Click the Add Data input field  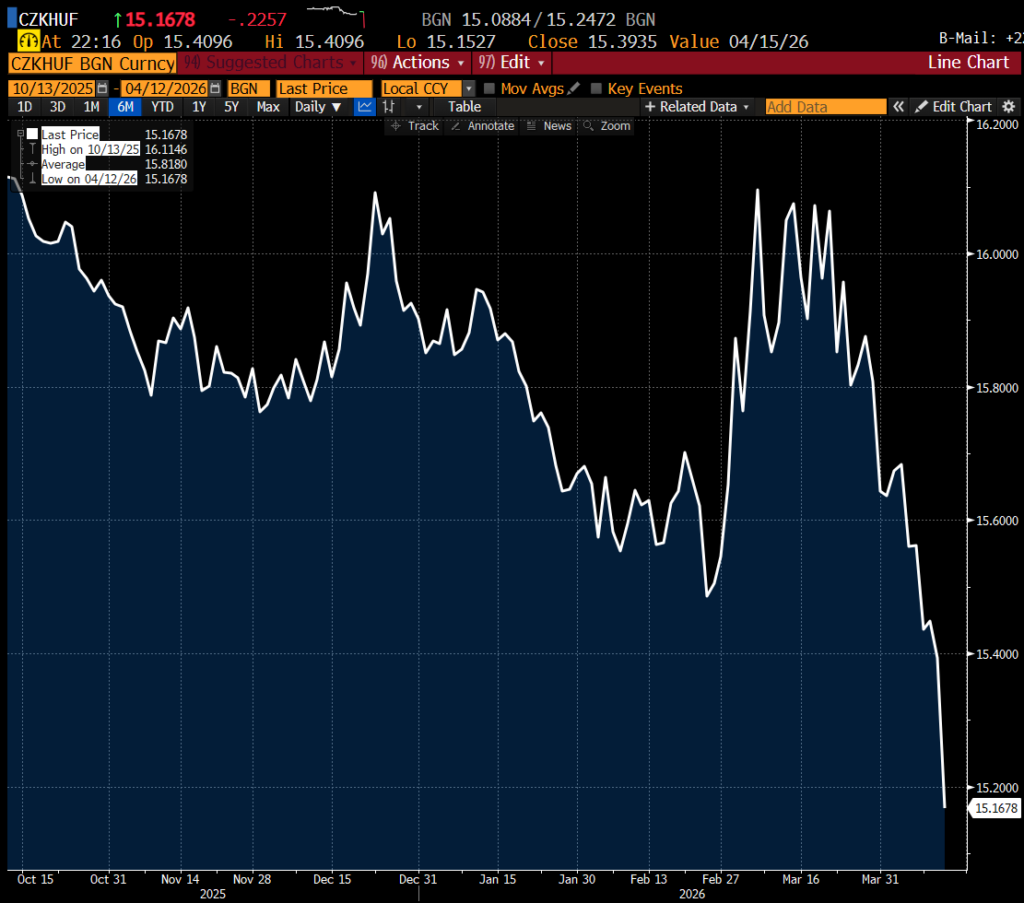tap(825, 107)
